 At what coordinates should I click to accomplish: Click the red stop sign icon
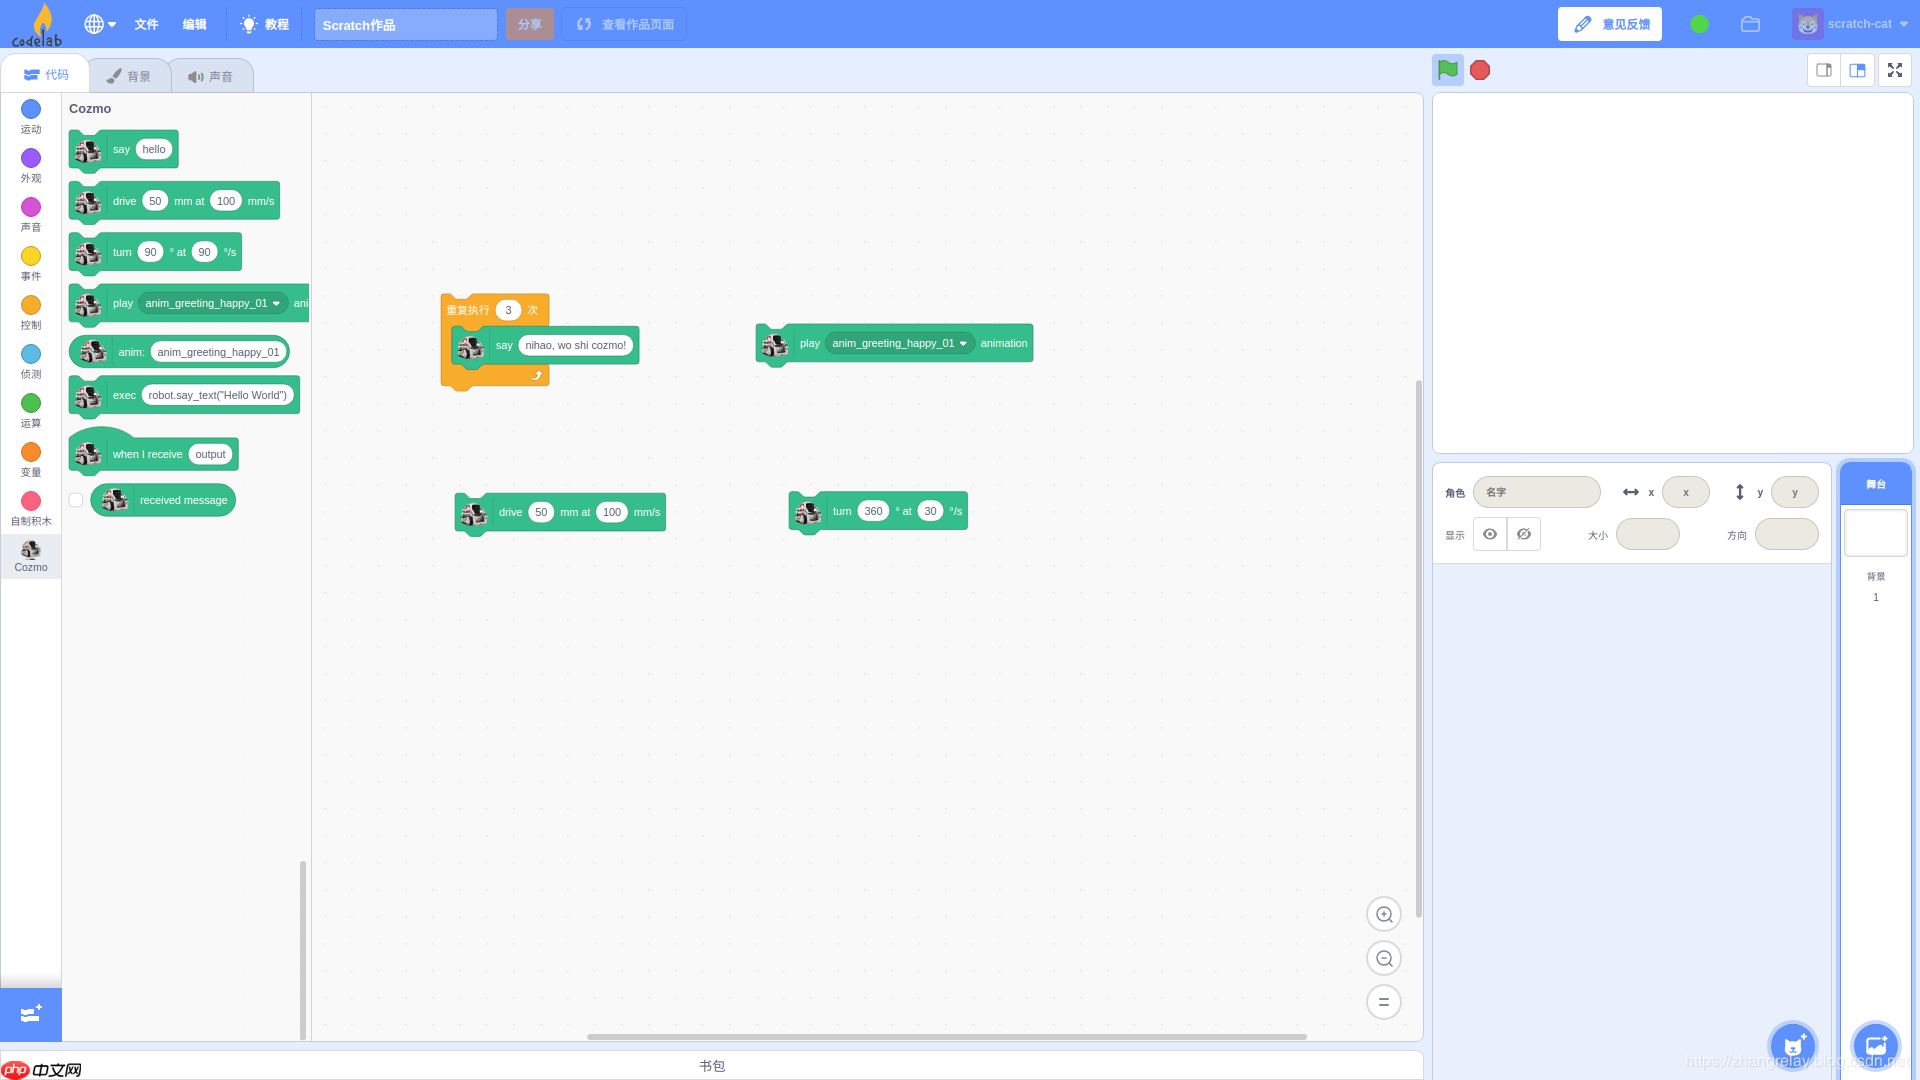1480,70
